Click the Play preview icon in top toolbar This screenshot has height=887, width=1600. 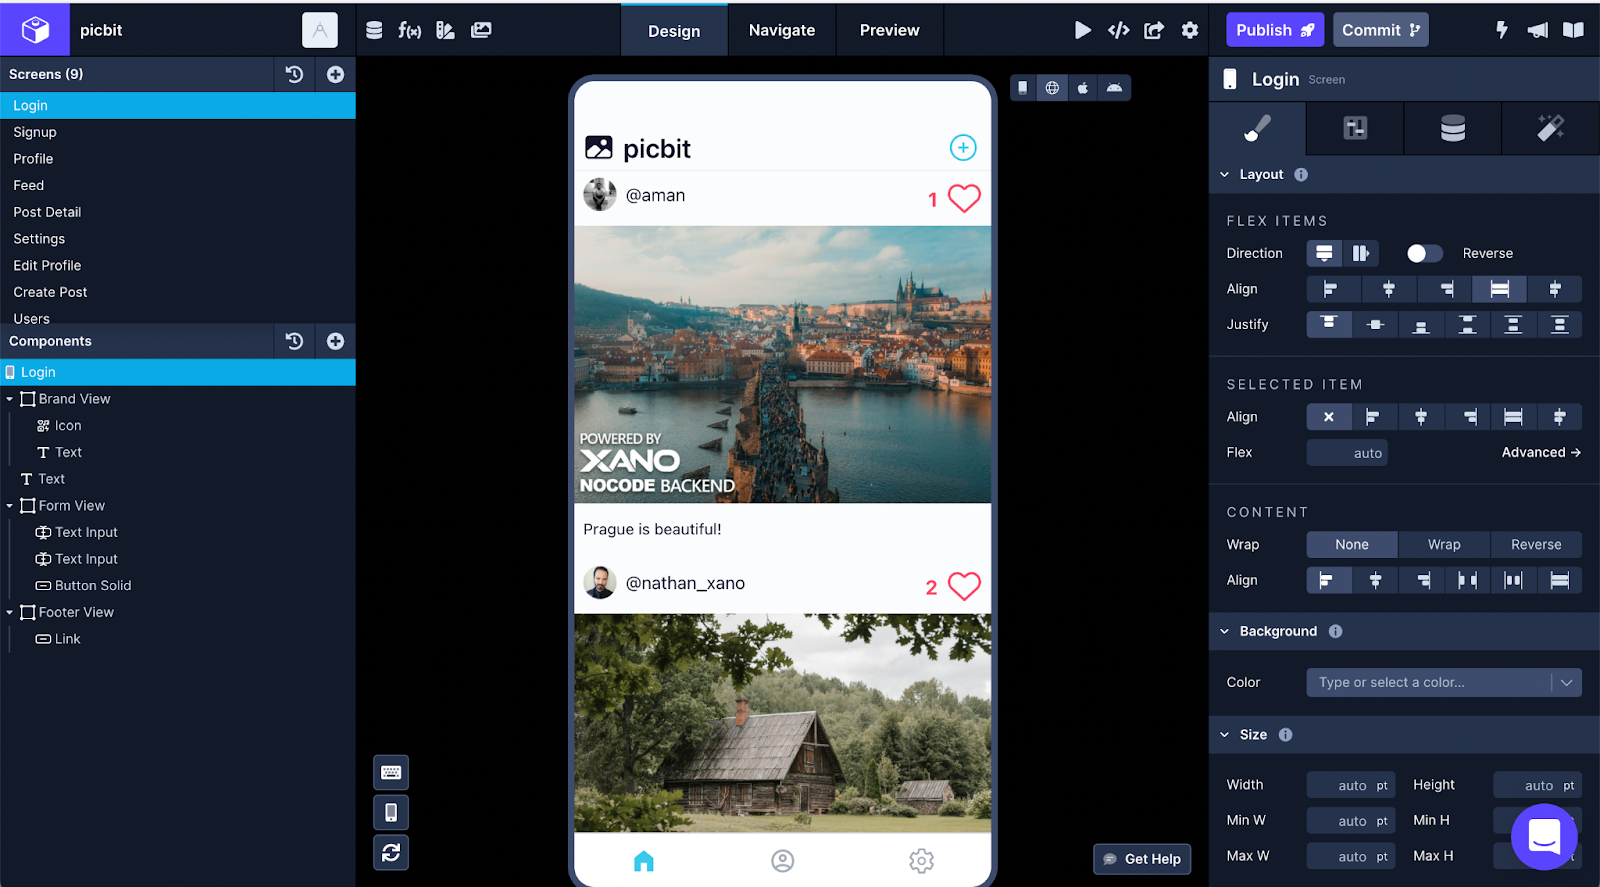(x=1082, y=30)
